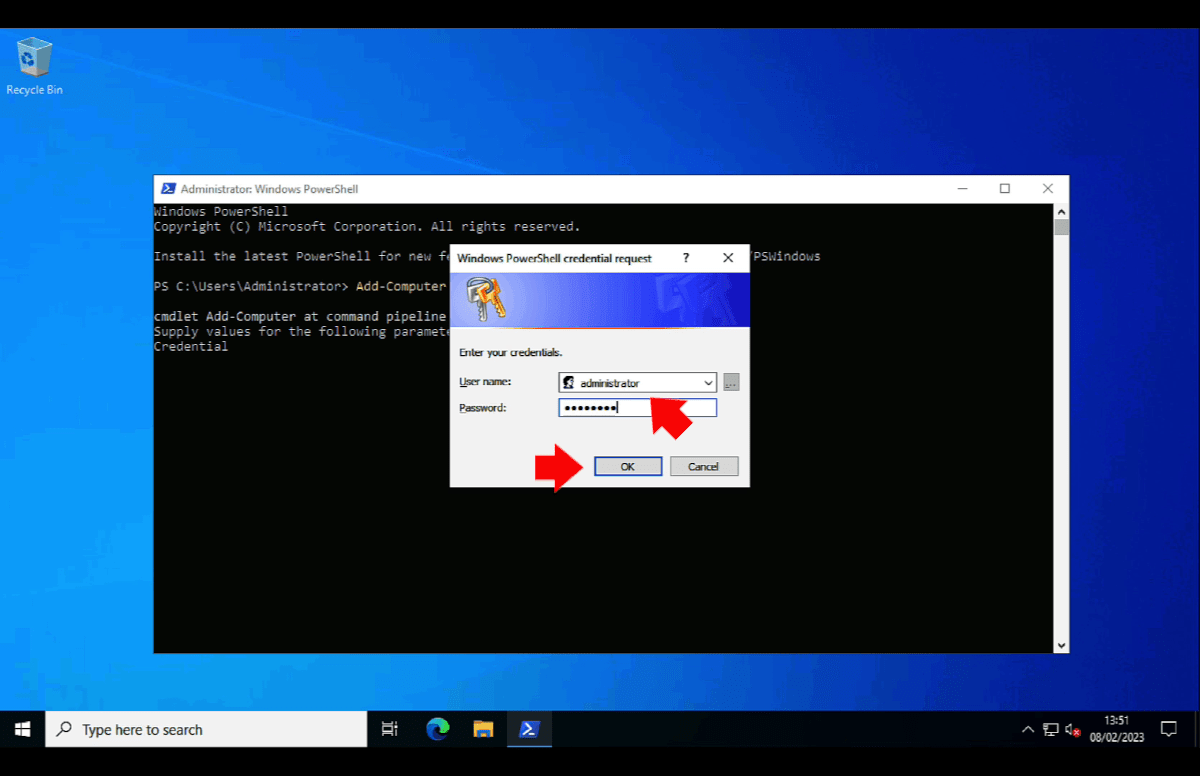Open Task View
1200x776 pixels.
tap(389, 729)
